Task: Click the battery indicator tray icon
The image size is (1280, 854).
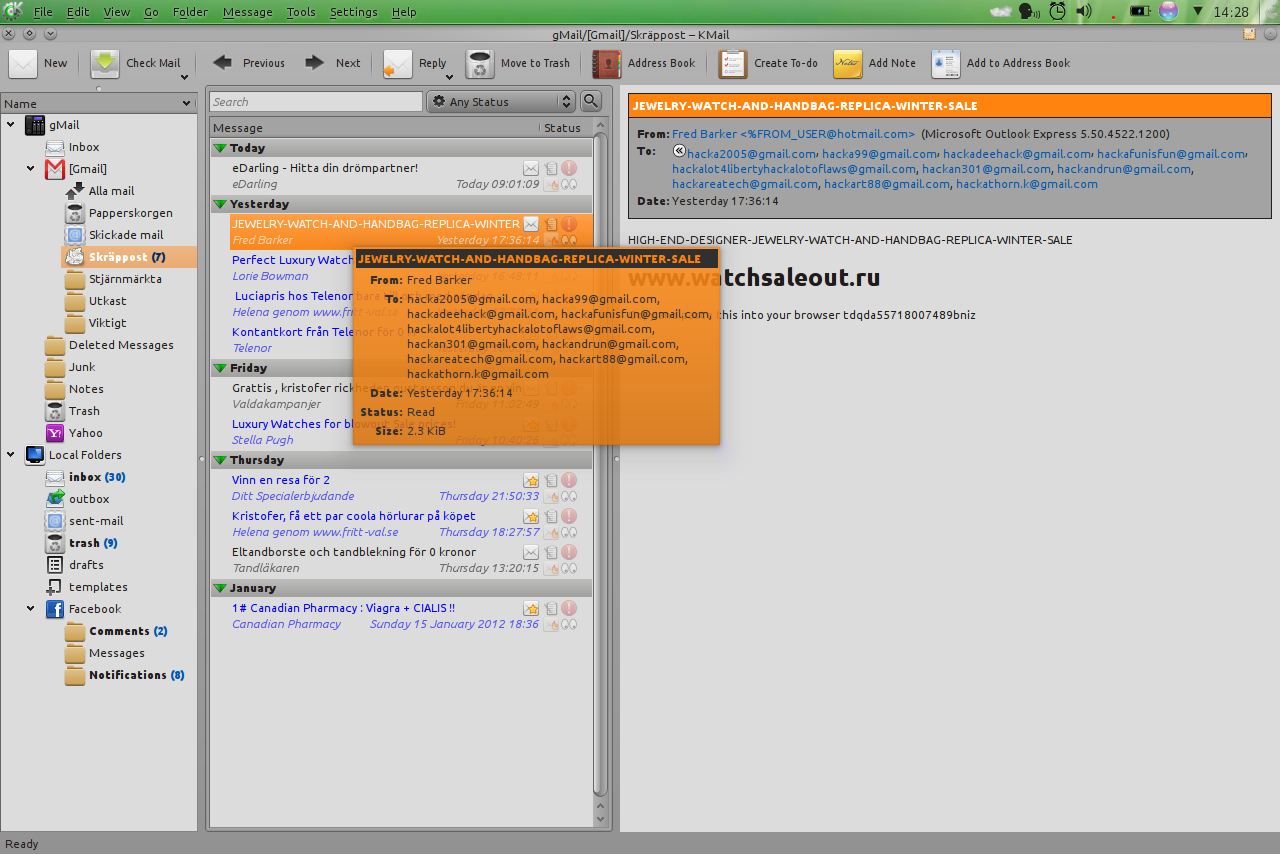Action: tap(1140, 12)
